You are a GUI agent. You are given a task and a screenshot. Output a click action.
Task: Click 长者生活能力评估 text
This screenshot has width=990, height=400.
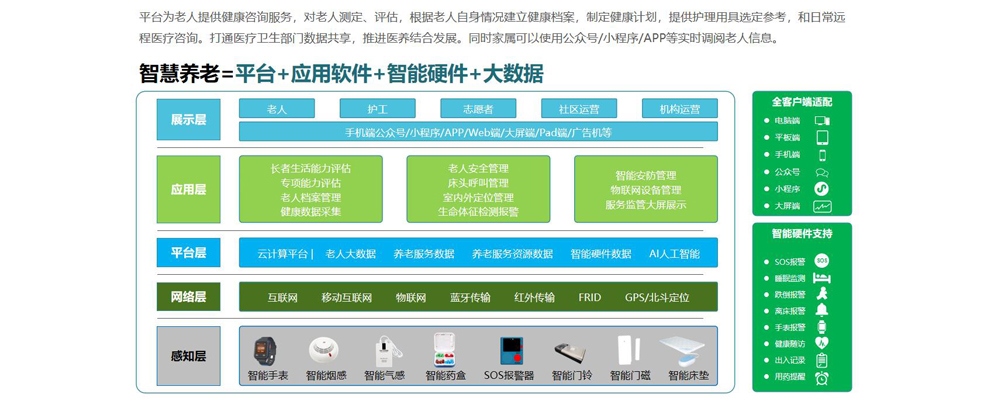311,168
